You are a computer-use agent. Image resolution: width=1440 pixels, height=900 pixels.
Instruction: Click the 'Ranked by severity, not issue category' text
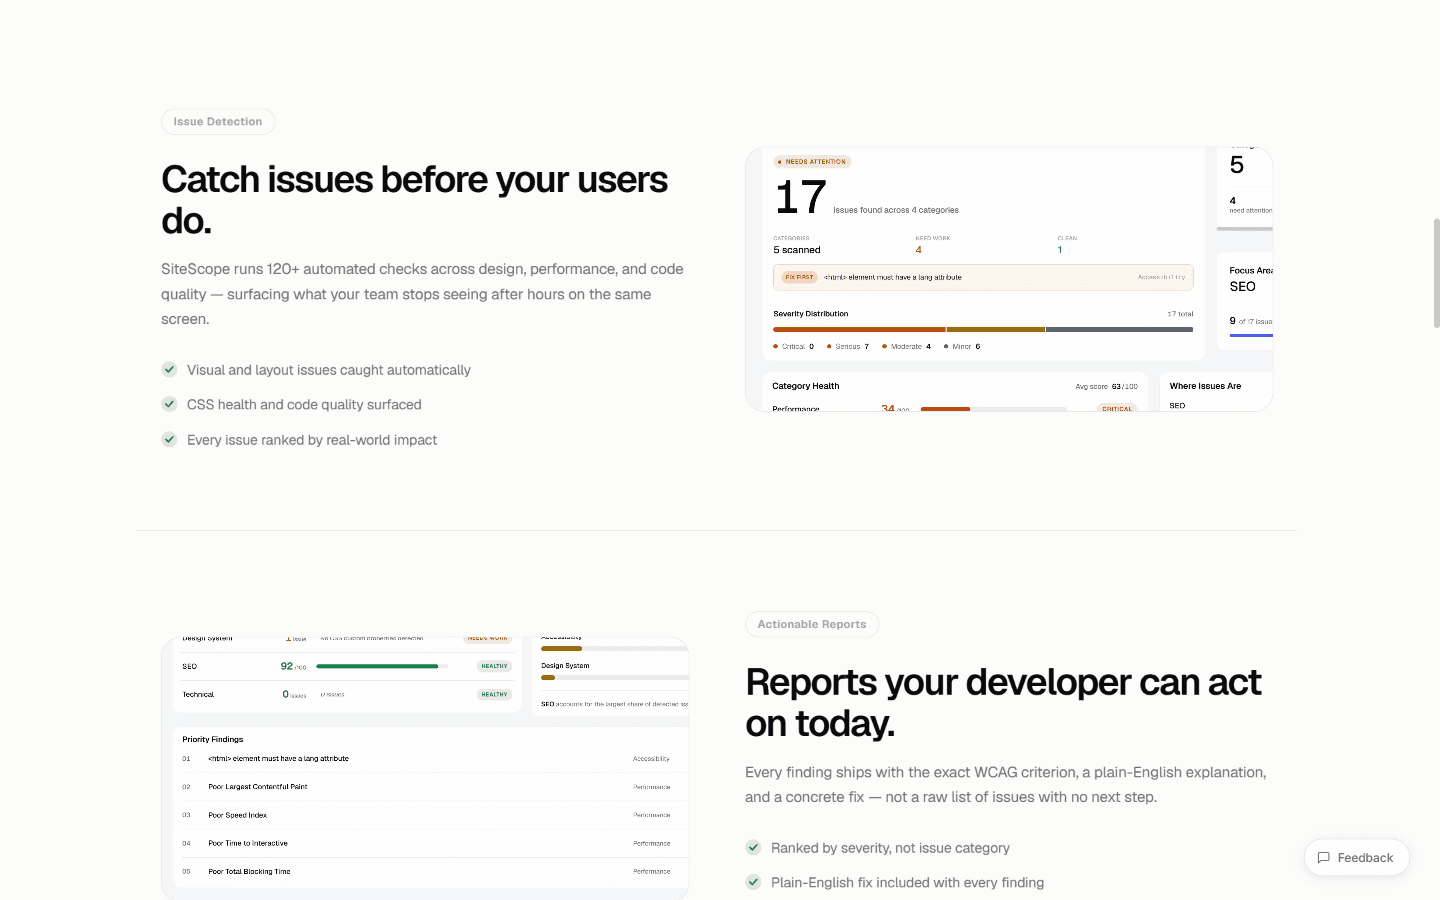point(890,848)
